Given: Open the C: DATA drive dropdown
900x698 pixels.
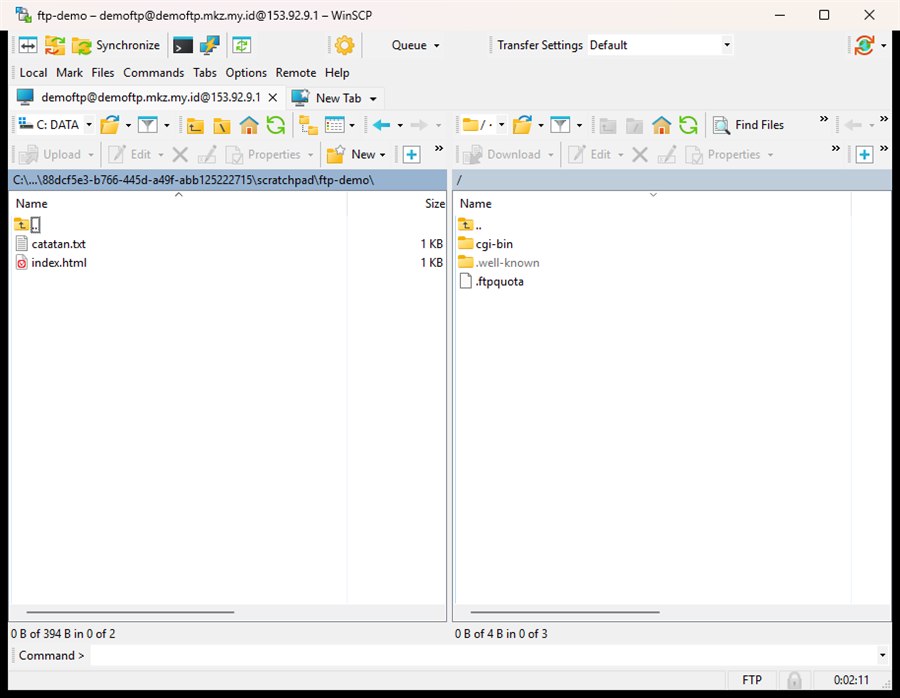Looking at the screenshot, I should tap(55, 125).
